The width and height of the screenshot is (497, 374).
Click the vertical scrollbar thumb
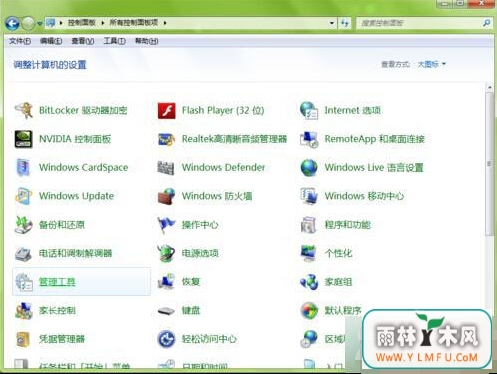coord(489,164)
